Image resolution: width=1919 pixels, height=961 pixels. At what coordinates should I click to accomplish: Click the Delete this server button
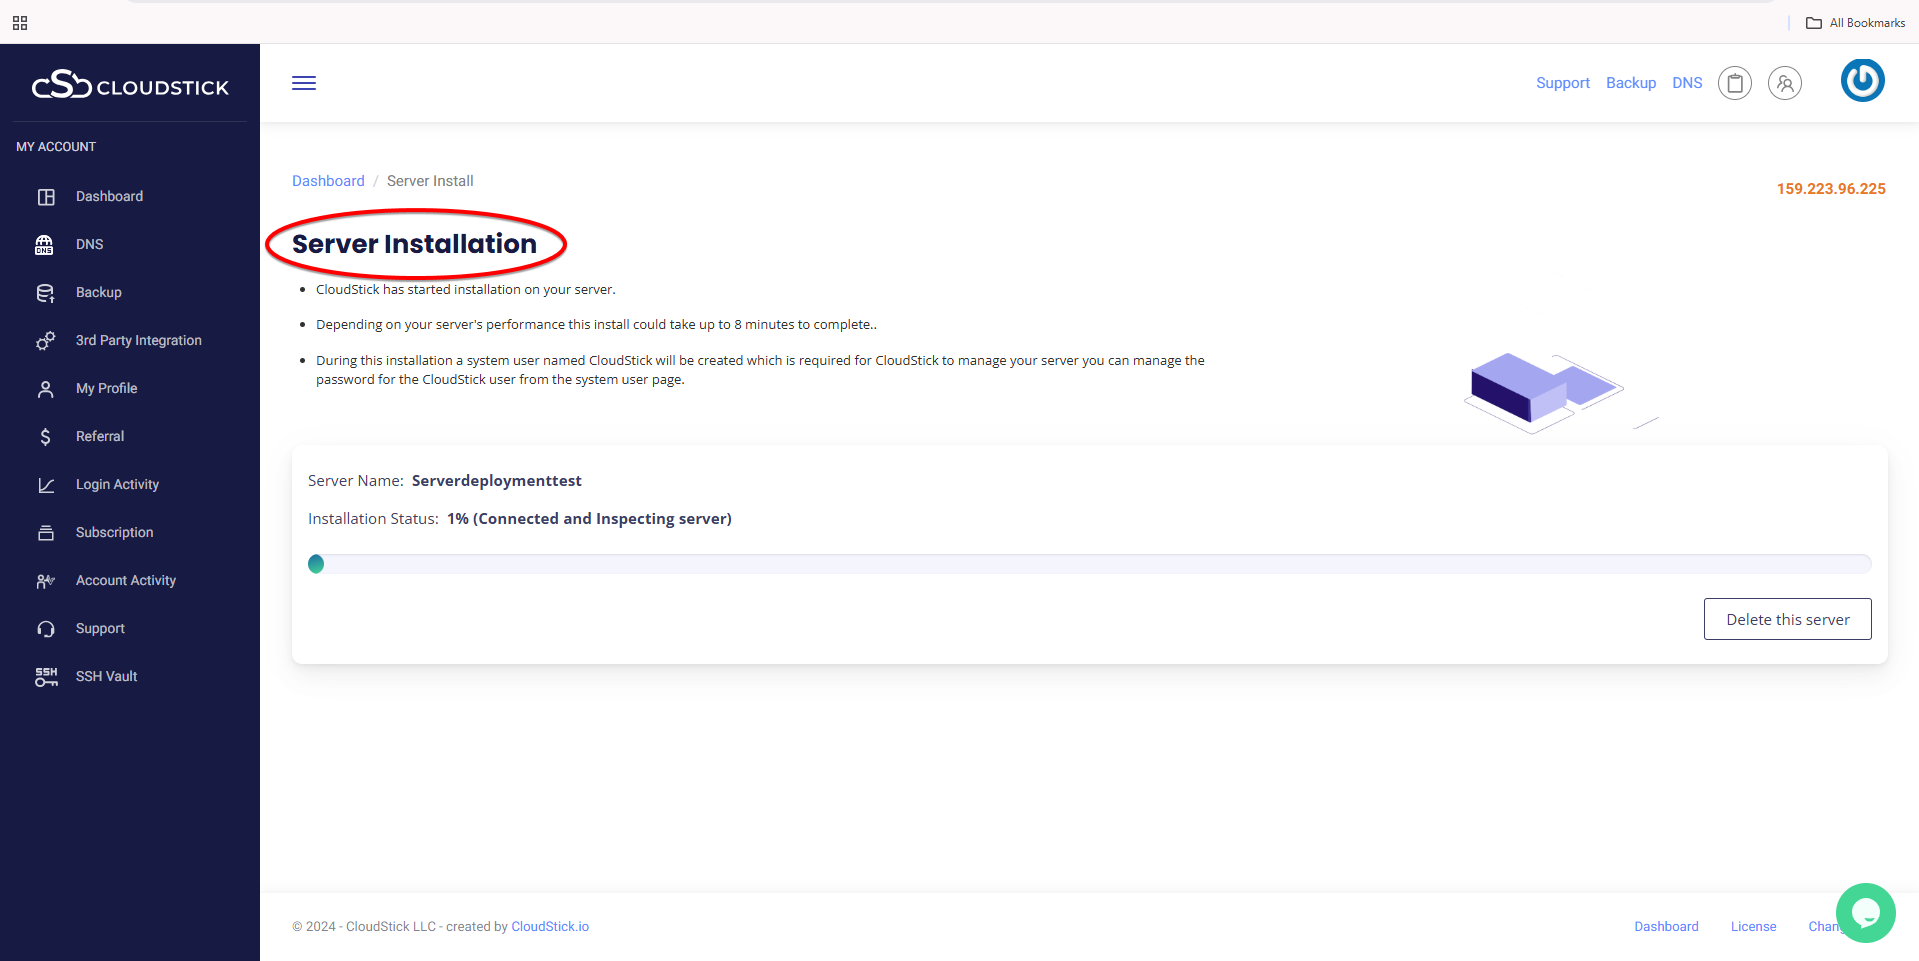click(1787, 619)
